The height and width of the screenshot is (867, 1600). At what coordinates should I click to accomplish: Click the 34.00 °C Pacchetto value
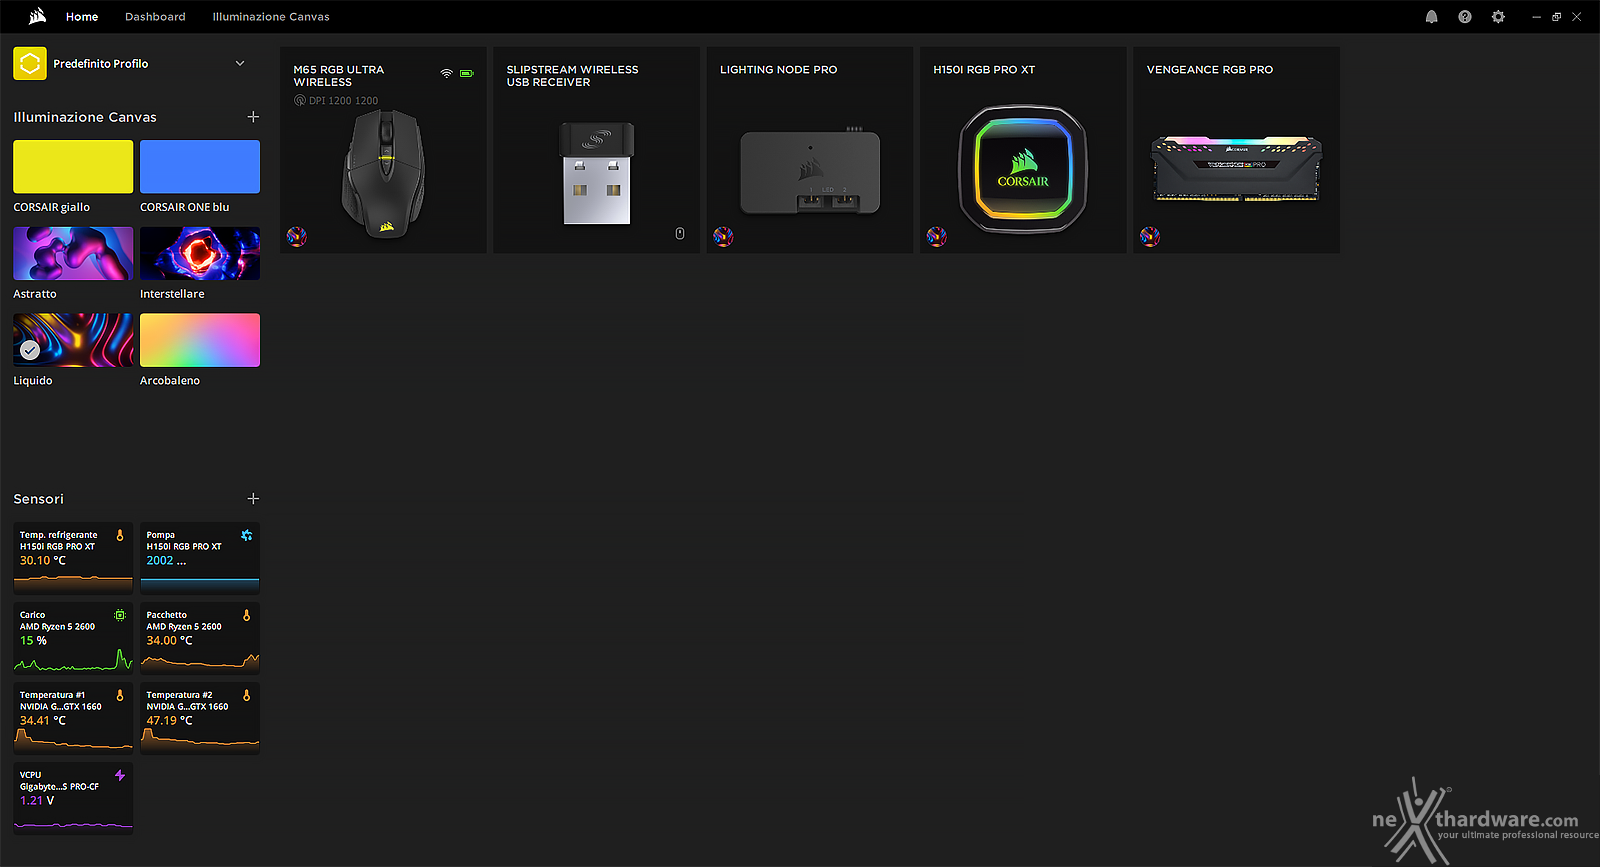[x=169, y=640]
